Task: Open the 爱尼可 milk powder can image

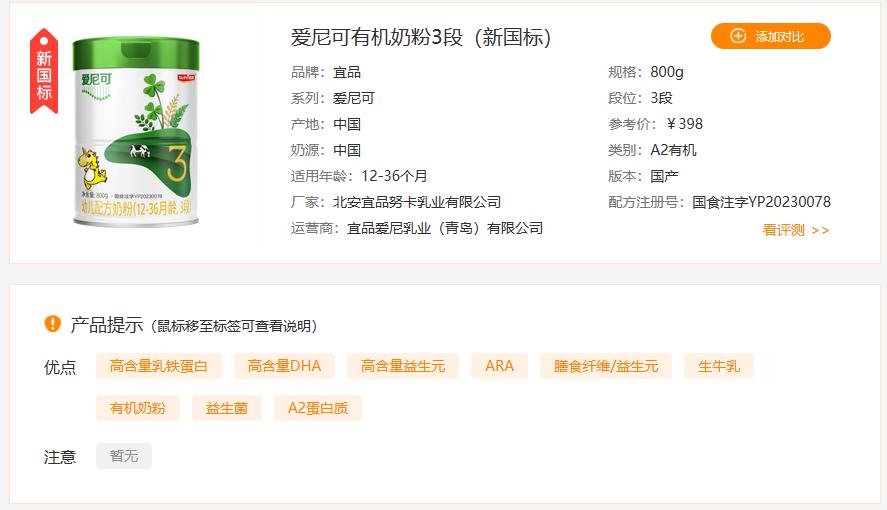Action: click(x=136, y=132)
